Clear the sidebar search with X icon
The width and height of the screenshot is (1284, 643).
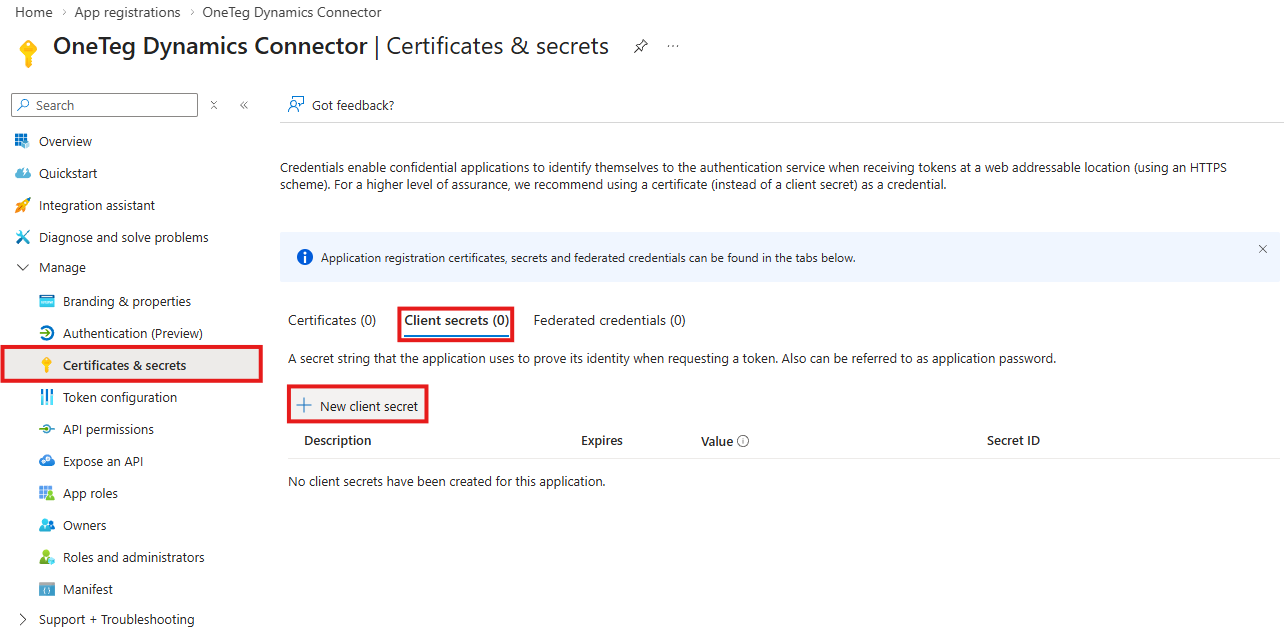pos(214,105)
